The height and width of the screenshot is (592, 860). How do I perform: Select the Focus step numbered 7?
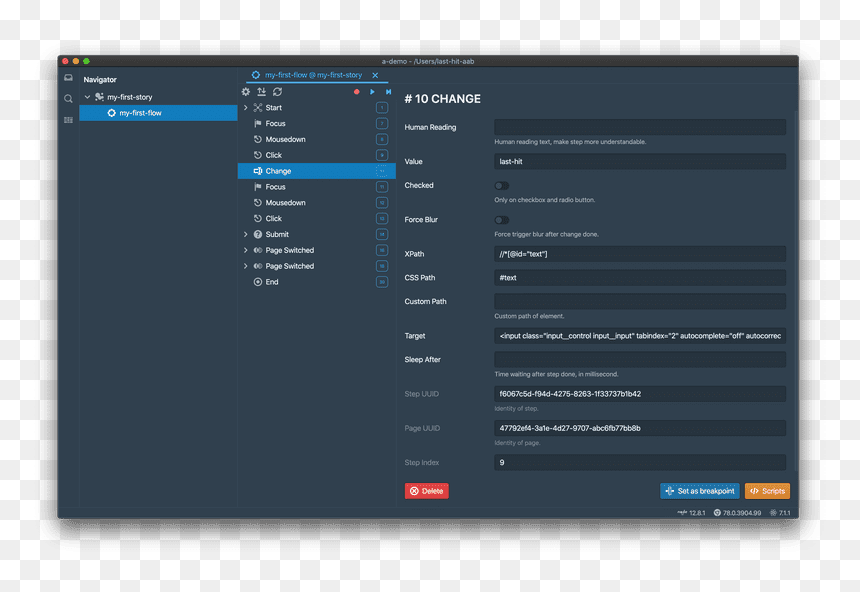[x=317, y=123]
